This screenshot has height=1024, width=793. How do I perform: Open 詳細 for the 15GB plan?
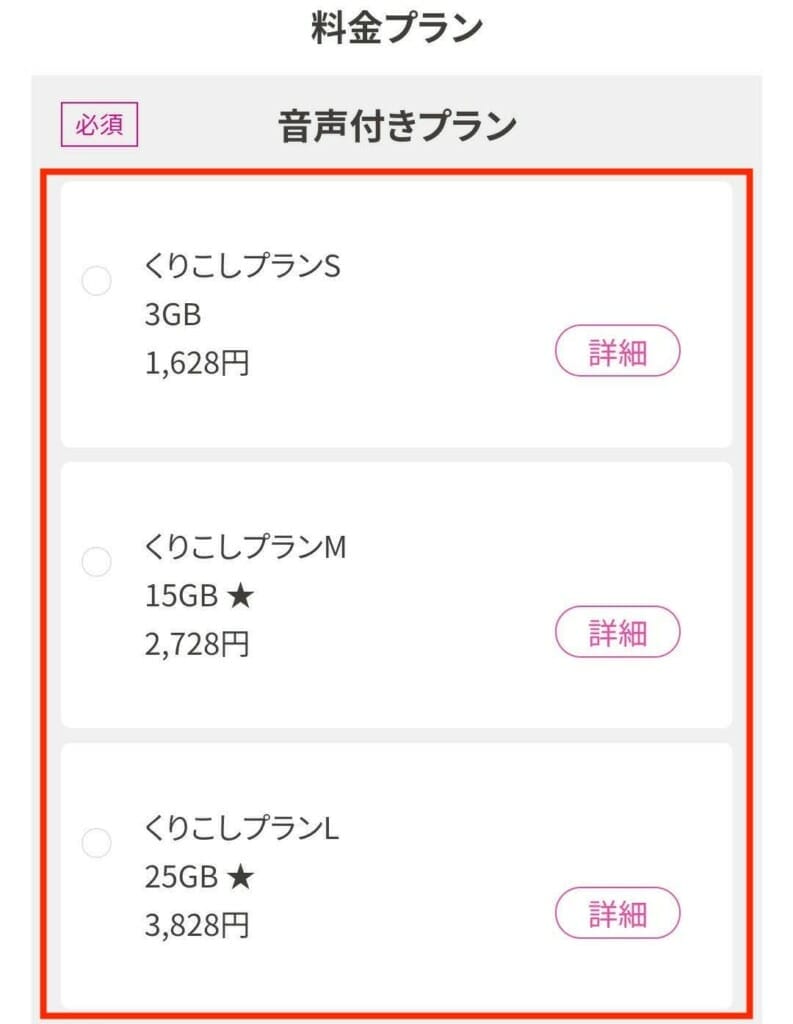[x=617, y=632]
